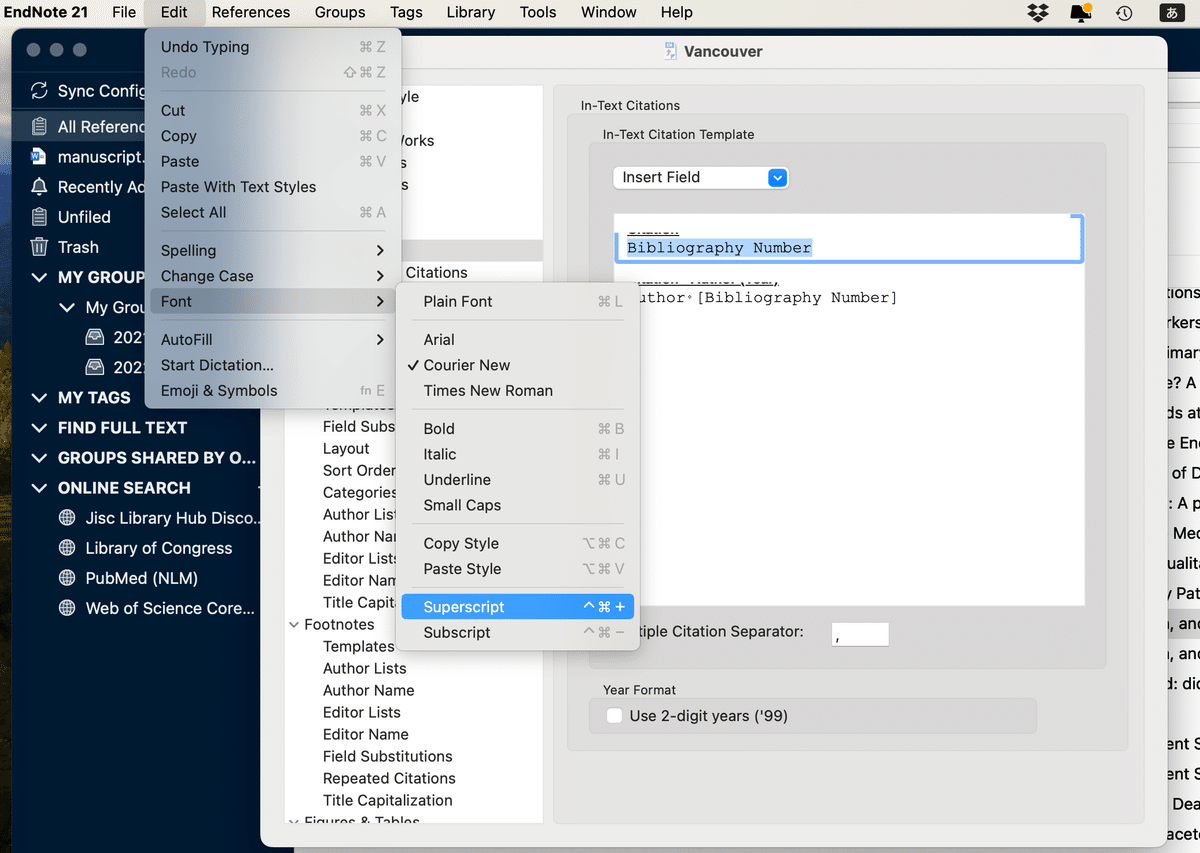Image resolution: width=1200 pixels, height=853 pixels.
Task: Click the Multiple Citation Separator field
Action: point(860,634)
